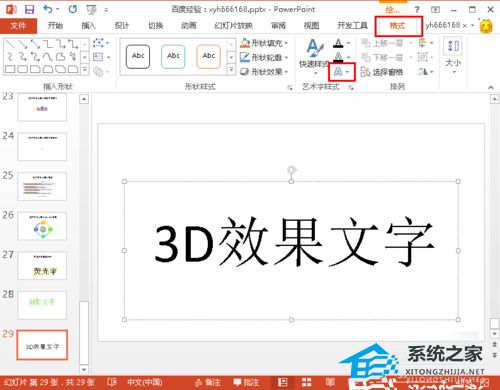Collapse the ribbon with the chevron
Image resolution: width=500 pixels, height=390 pixels.
[491, 87]
